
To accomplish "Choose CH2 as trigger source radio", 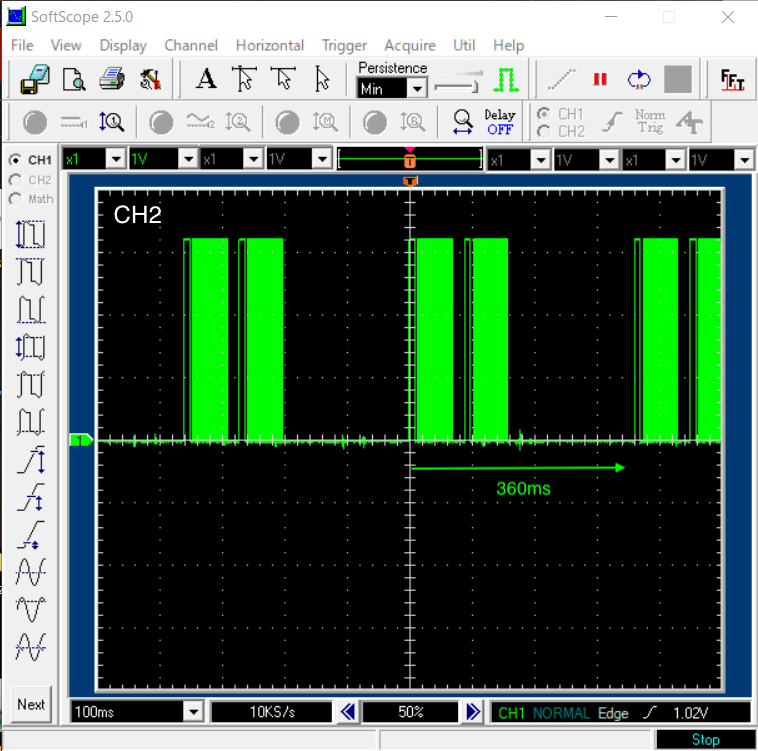I will tap(543, 131).
